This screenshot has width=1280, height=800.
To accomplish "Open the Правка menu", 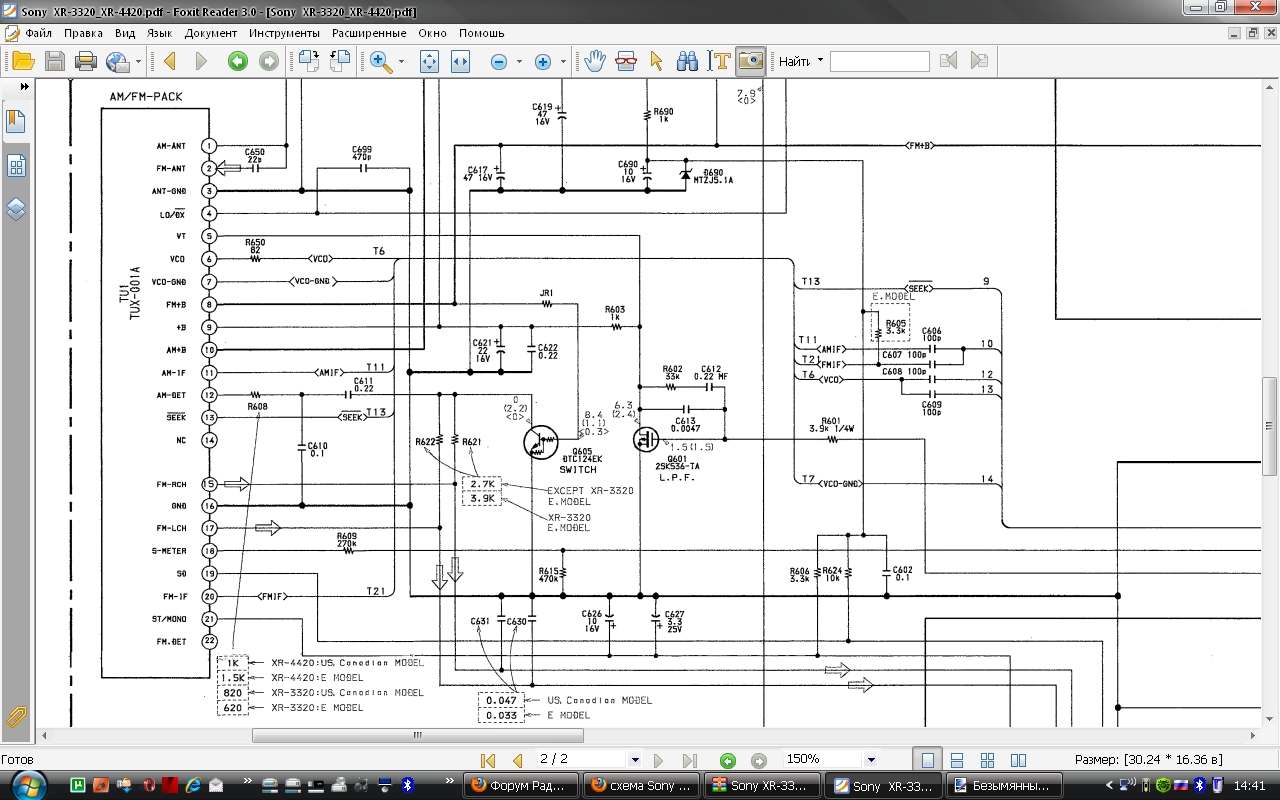I will [84, 33].
